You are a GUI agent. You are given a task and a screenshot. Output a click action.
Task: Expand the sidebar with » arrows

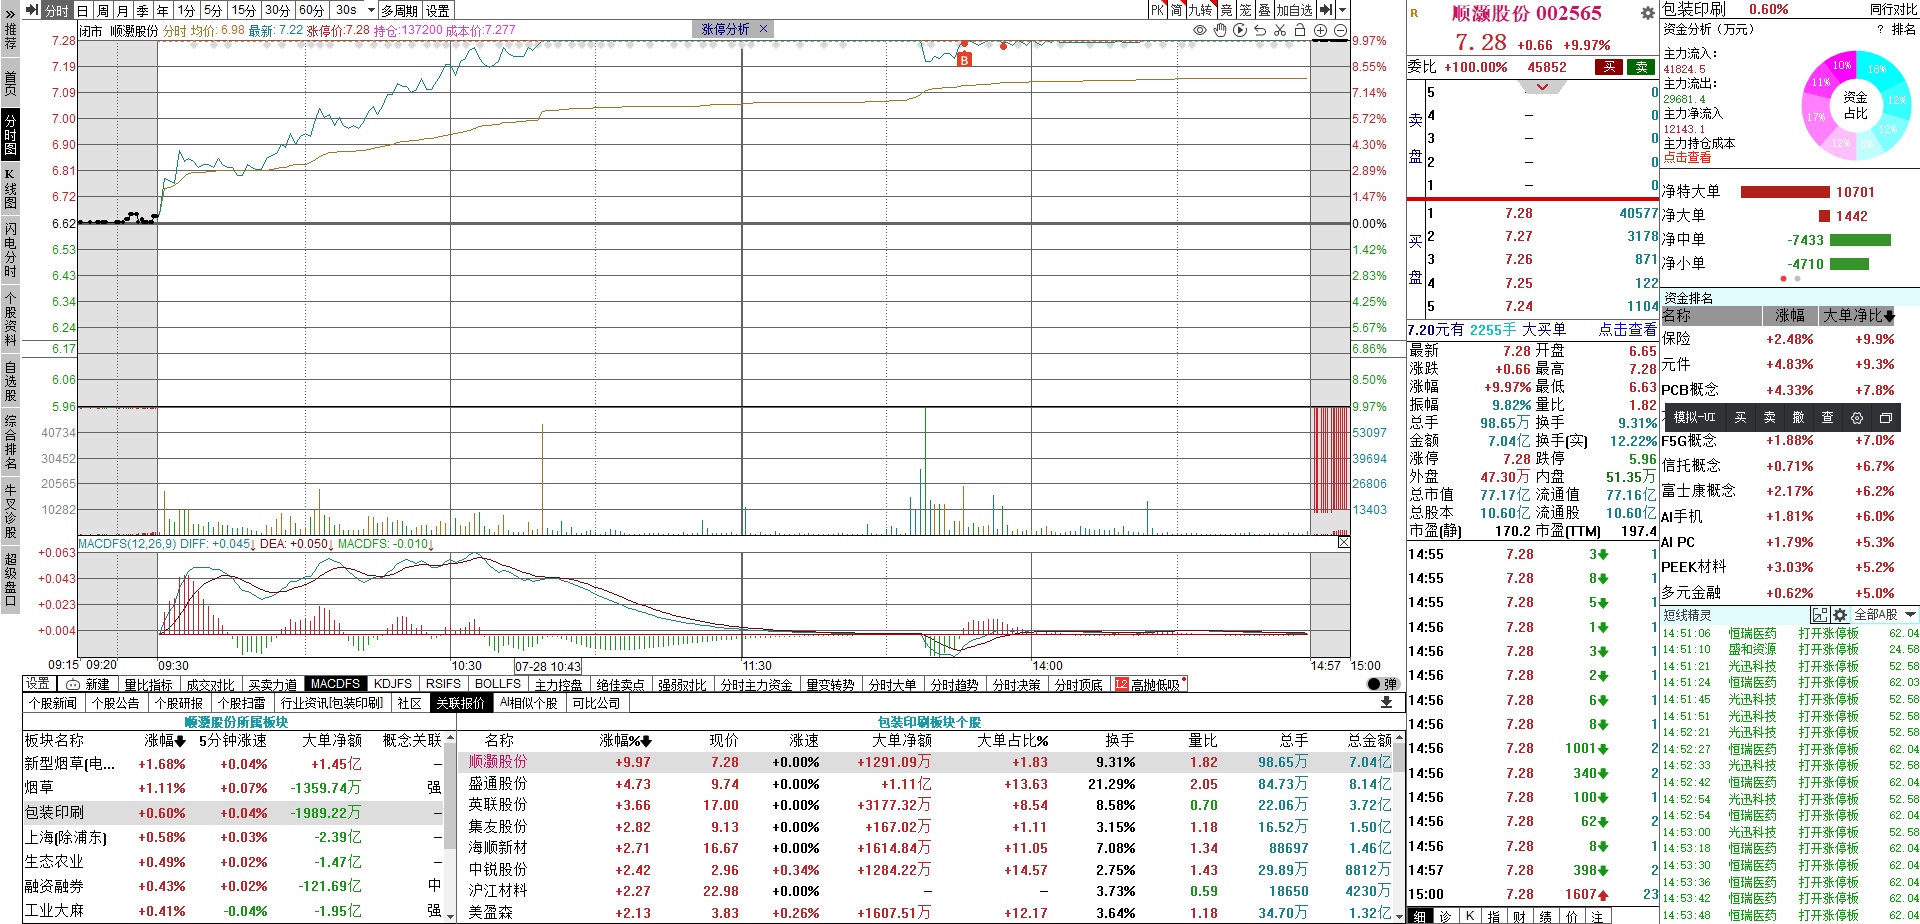click(10, 14)
